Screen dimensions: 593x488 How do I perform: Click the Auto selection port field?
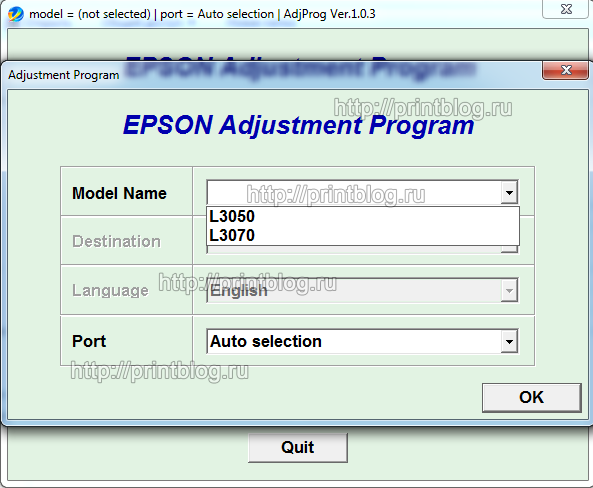point(354,342)
